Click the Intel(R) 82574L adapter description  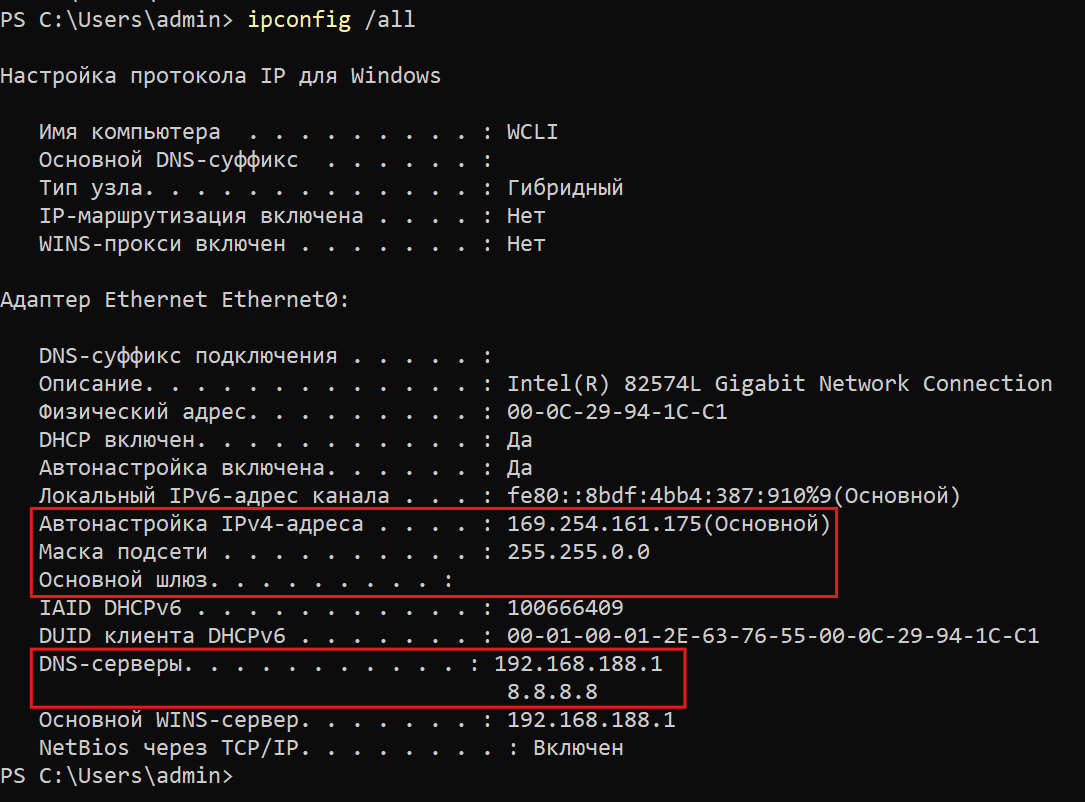779,384
